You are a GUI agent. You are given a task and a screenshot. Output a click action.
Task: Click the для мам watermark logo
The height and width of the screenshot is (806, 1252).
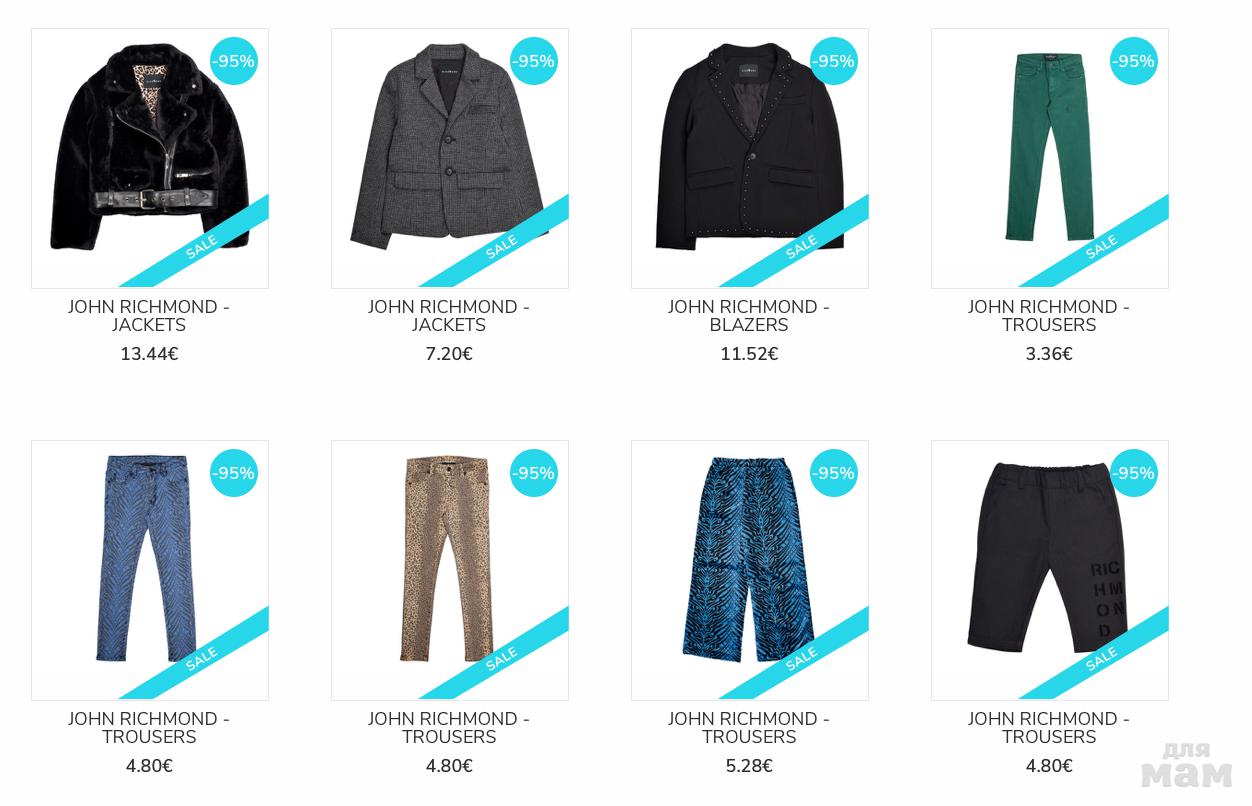(x=1187, y=765)
